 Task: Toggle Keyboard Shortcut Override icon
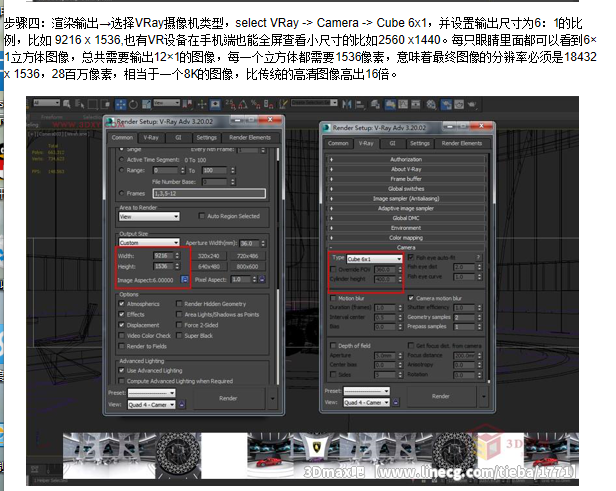[x=215, y=104]
